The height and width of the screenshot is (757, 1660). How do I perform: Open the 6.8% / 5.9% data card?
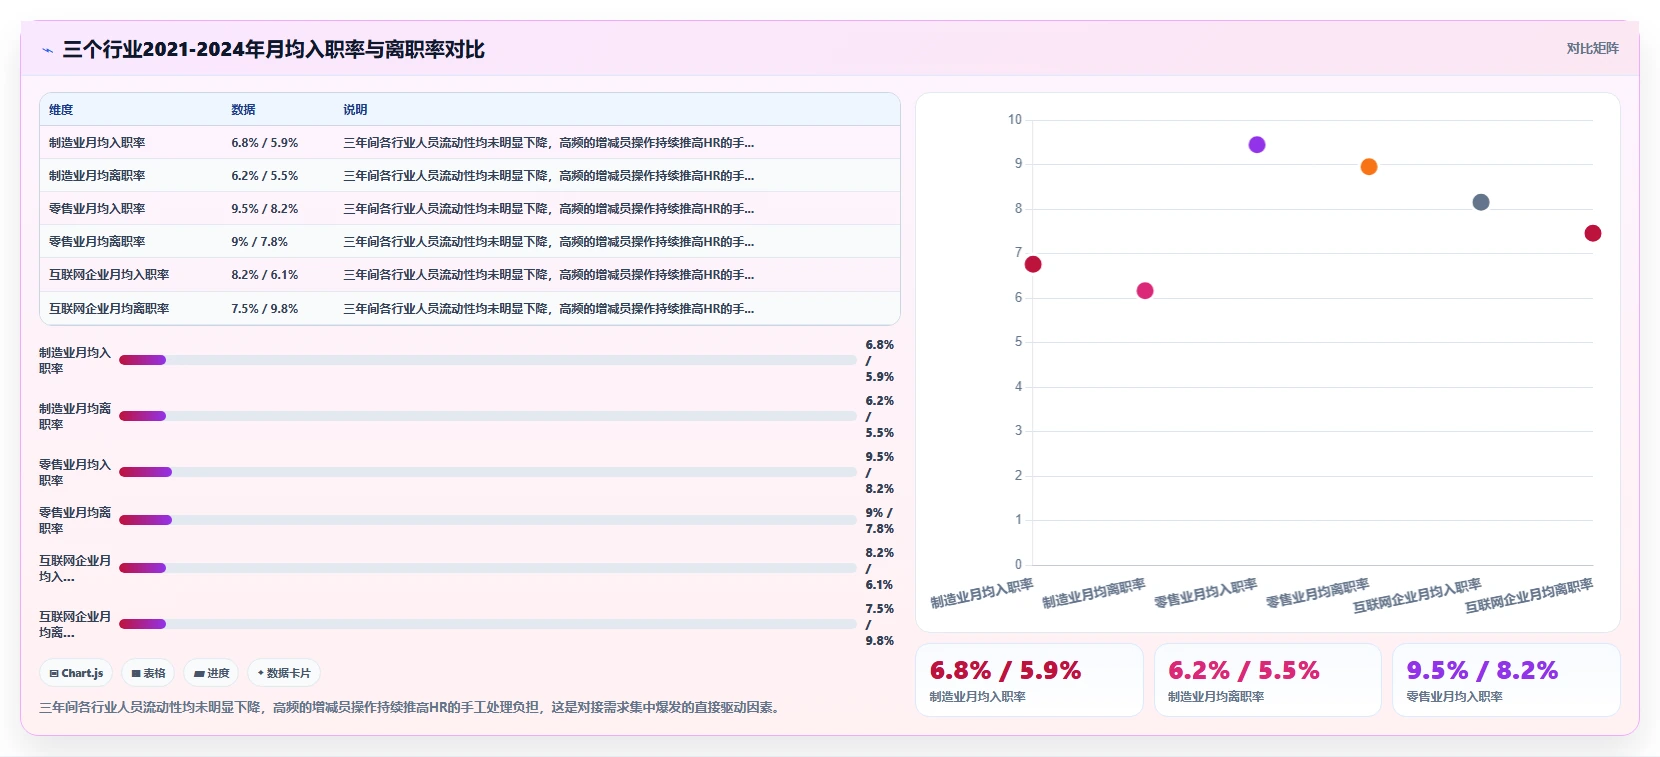[x=1029, y=680]
